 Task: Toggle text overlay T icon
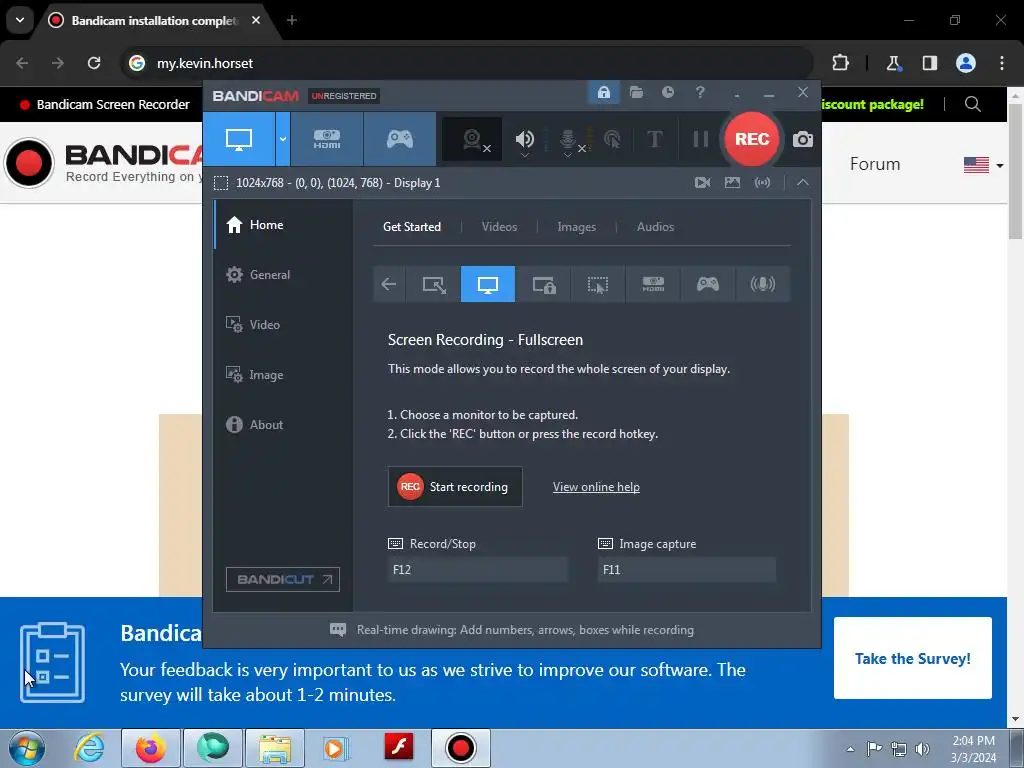click(654, 139)
